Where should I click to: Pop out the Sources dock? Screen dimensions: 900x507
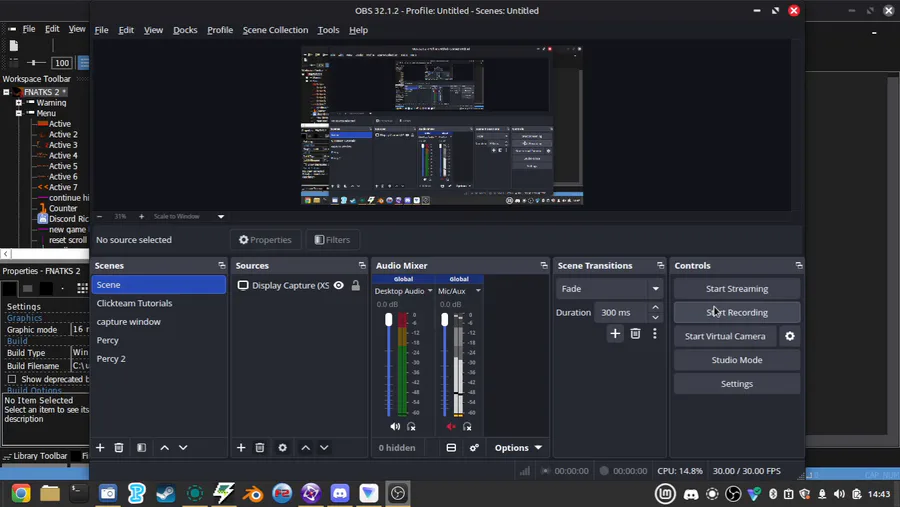(362, 265)
